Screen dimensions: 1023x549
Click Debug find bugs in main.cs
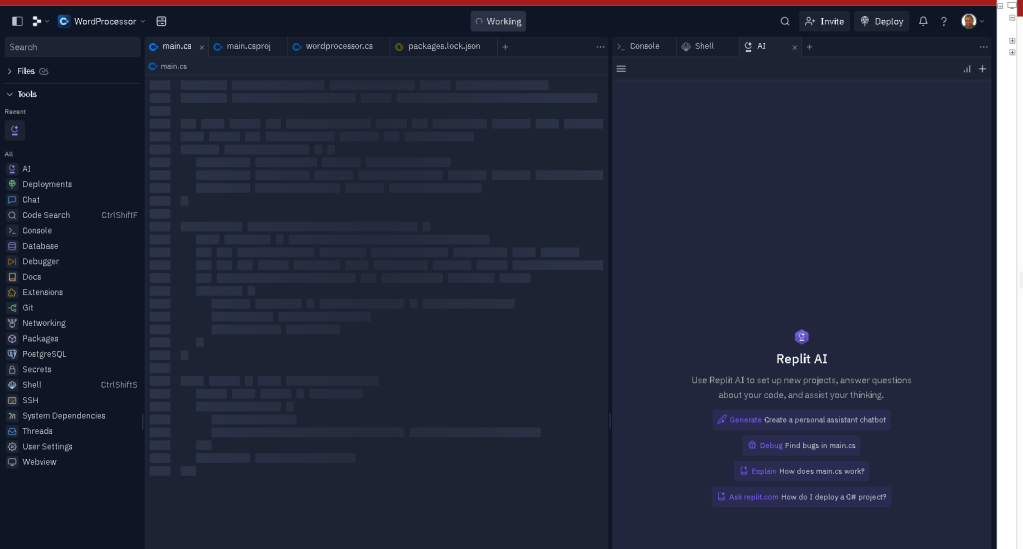[802, 445]
